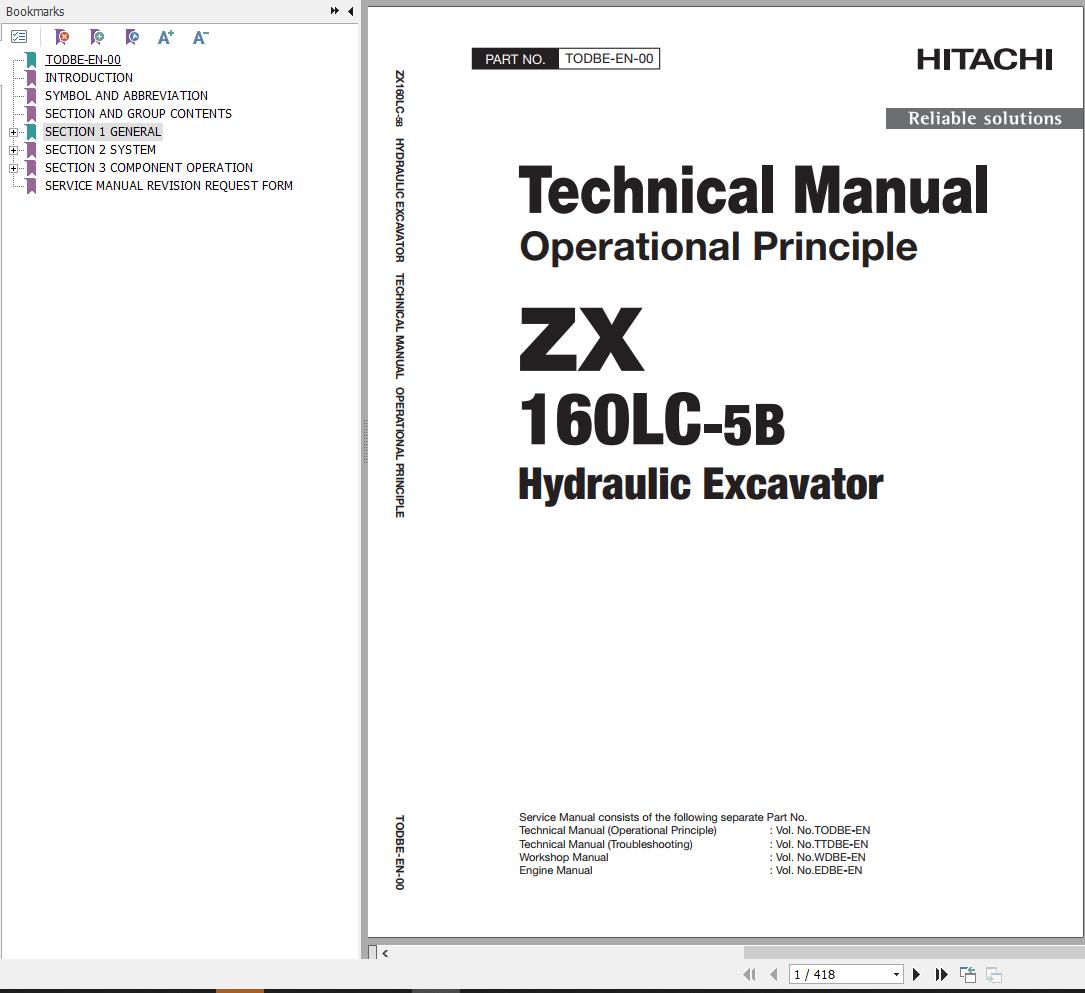Click the PART NO. label on the page
Screen dimensions: 1085x993
(x=515, y=59)
